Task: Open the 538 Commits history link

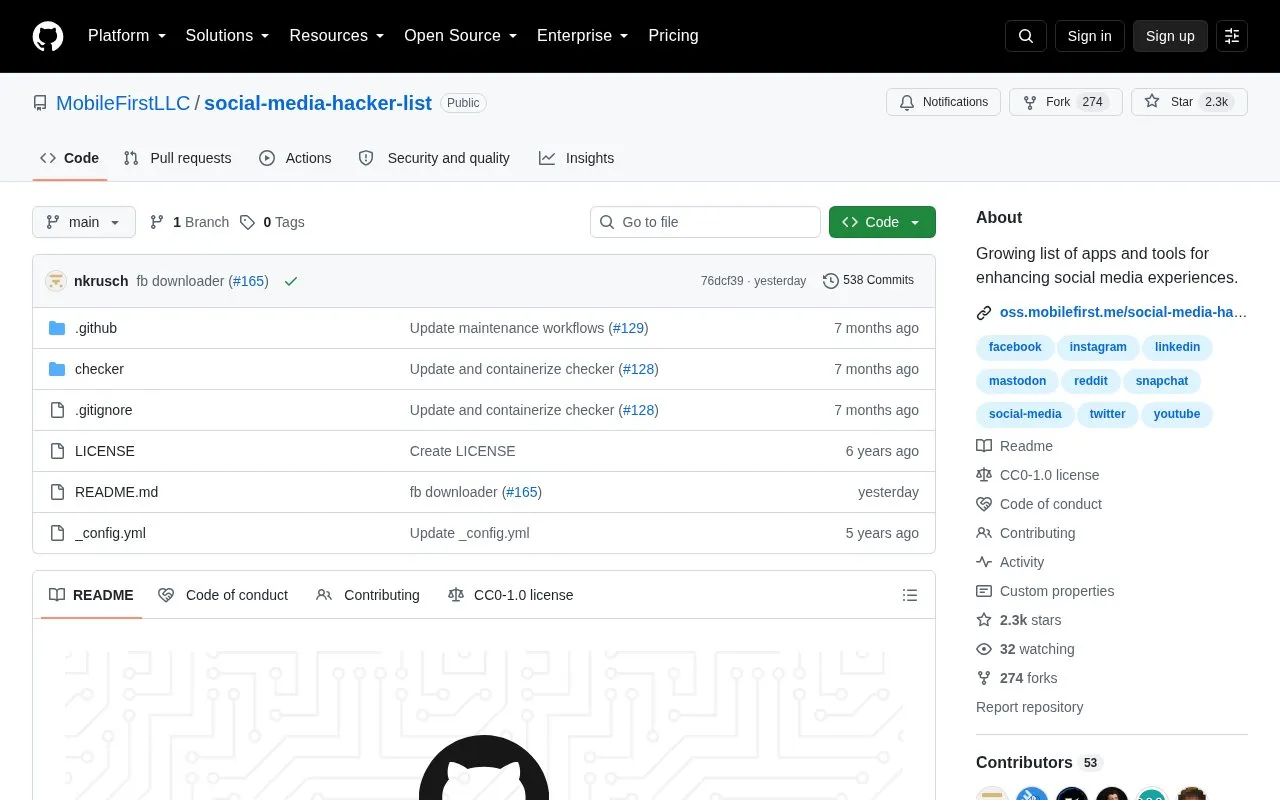Action: [868, 281]
